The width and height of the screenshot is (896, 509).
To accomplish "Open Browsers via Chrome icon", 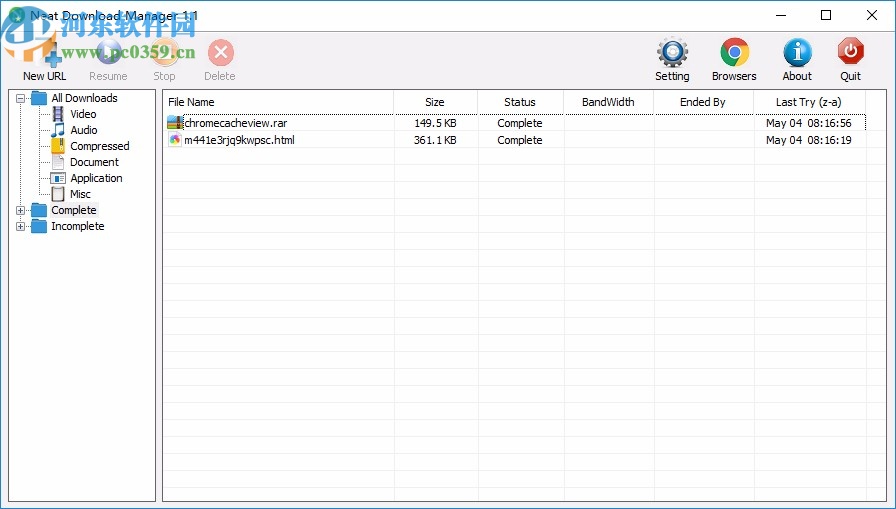I will tap(734, 53).
